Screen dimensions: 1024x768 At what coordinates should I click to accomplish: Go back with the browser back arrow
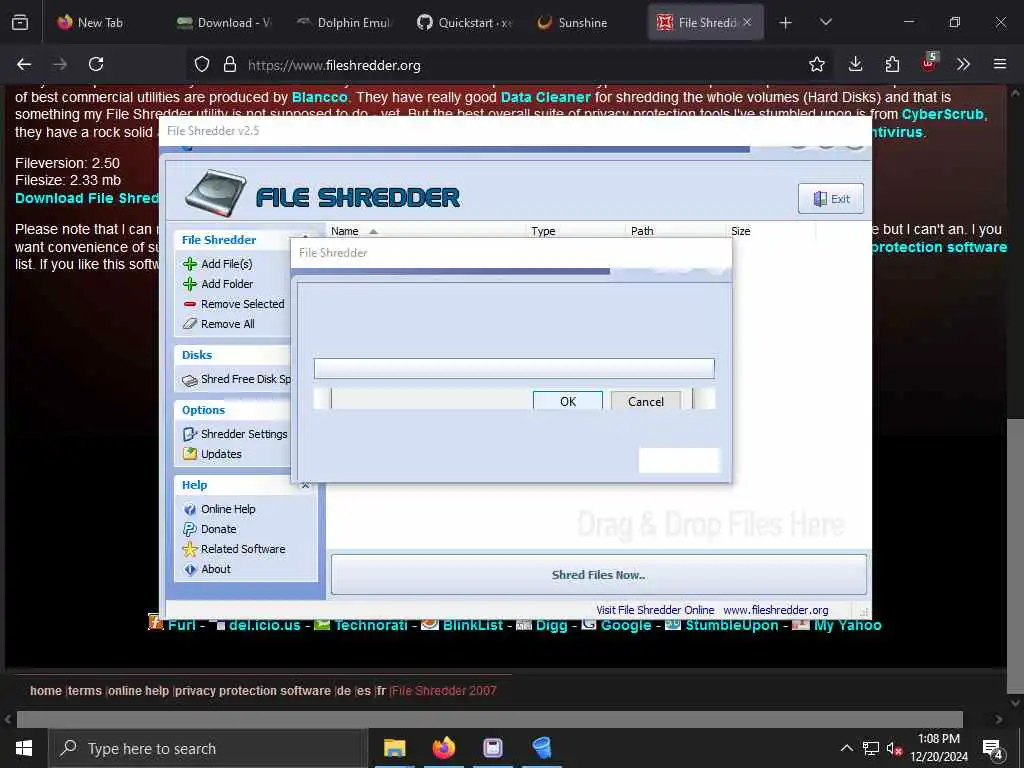pos(24,64)
